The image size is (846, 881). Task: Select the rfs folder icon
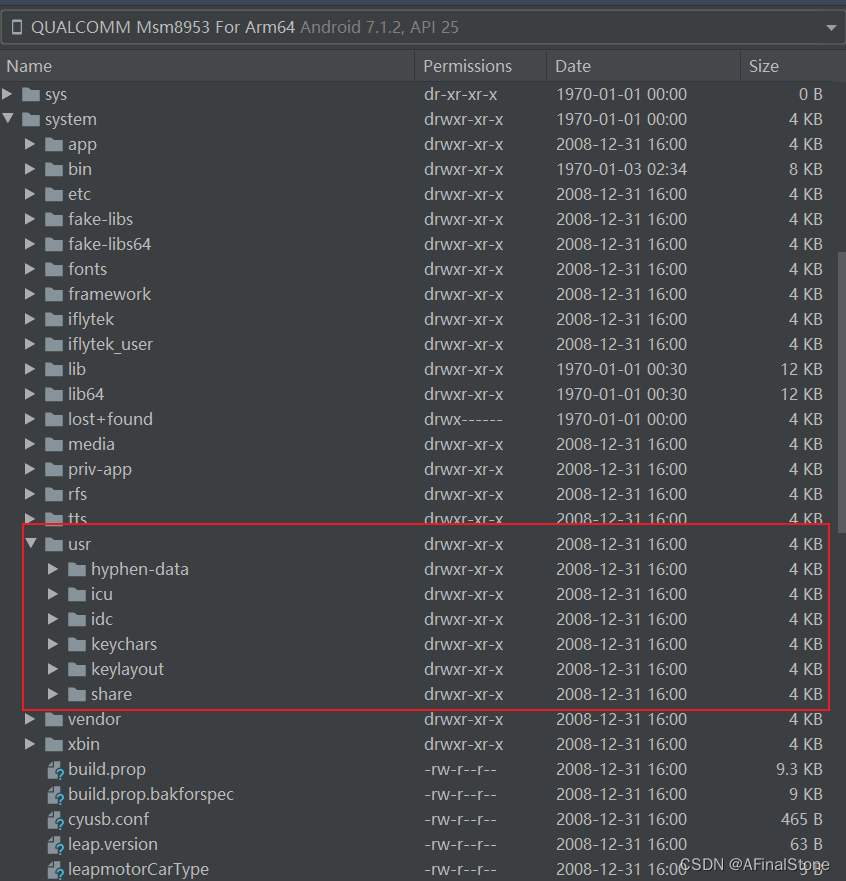(54, 494)
